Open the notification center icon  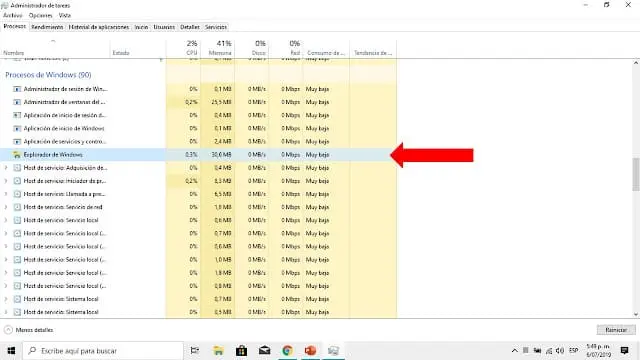point(624,350)
